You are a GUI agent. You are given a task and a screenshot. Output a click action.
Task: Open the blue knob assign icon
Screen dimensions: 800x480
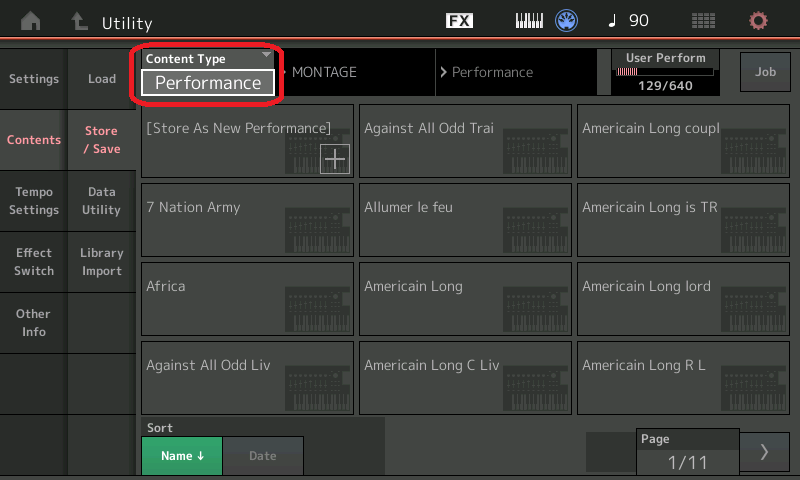[x=568, y=21]
